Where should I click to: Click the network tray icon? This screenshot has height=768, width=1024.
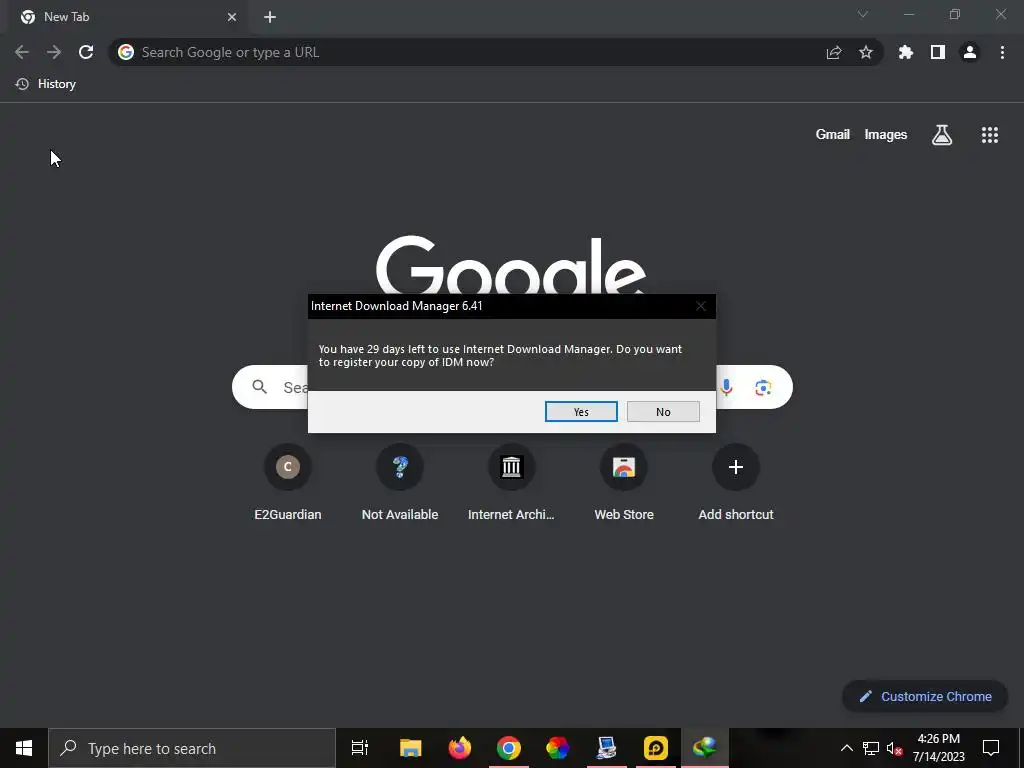(x=871, y=748)
